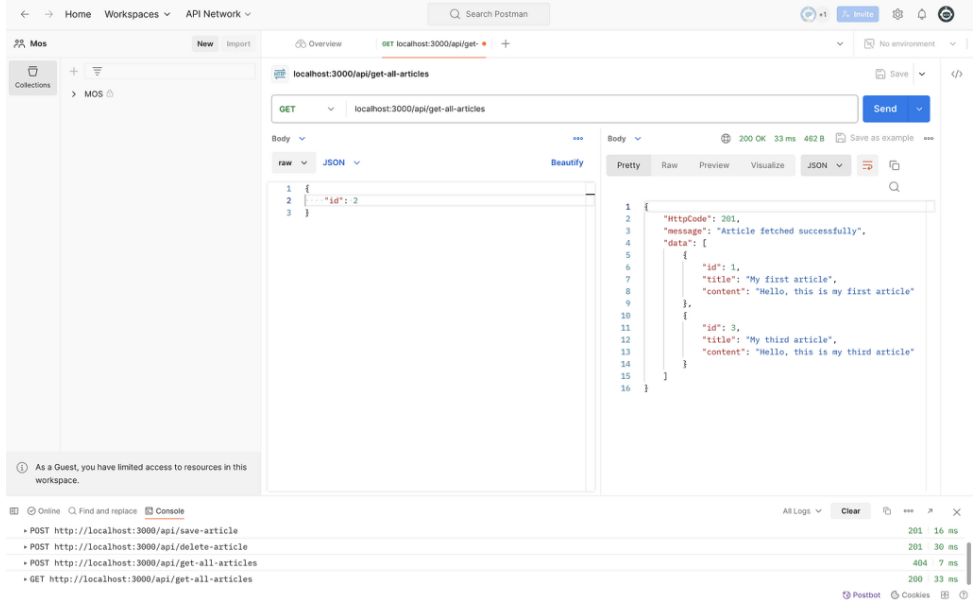
Task: Open Postbot assistant
Action: coord(861,595)
